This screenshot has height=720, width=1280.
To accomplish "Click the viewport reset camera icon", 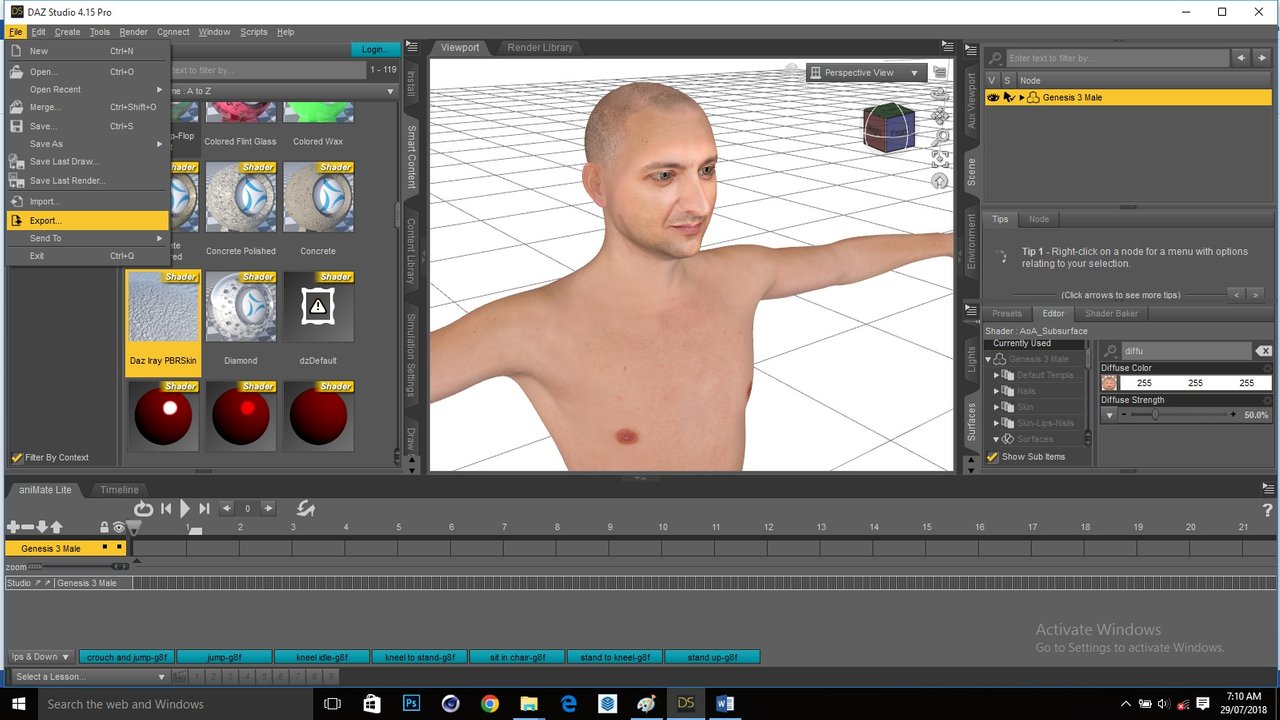I will (939, 181).
